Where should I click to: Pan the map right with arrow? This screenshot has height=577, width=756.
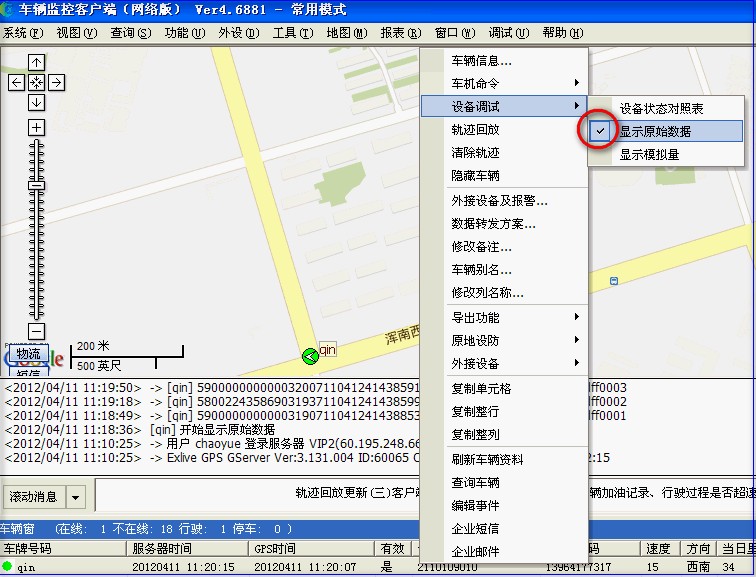pos(56,82)
